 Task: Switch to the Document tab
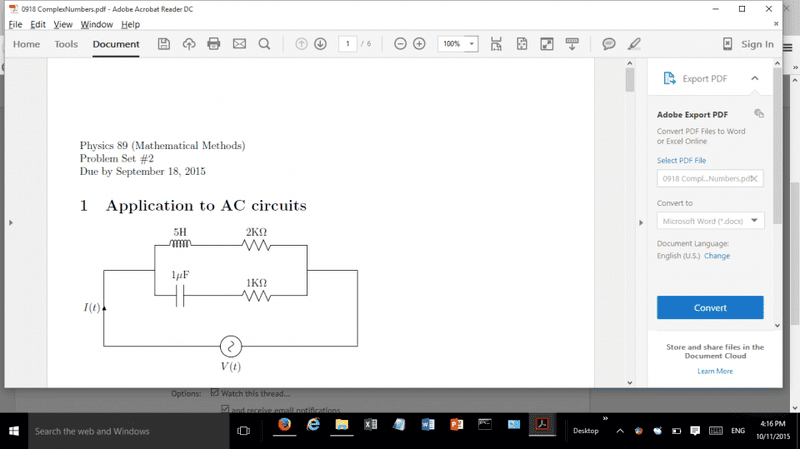(x=116, y=44)
